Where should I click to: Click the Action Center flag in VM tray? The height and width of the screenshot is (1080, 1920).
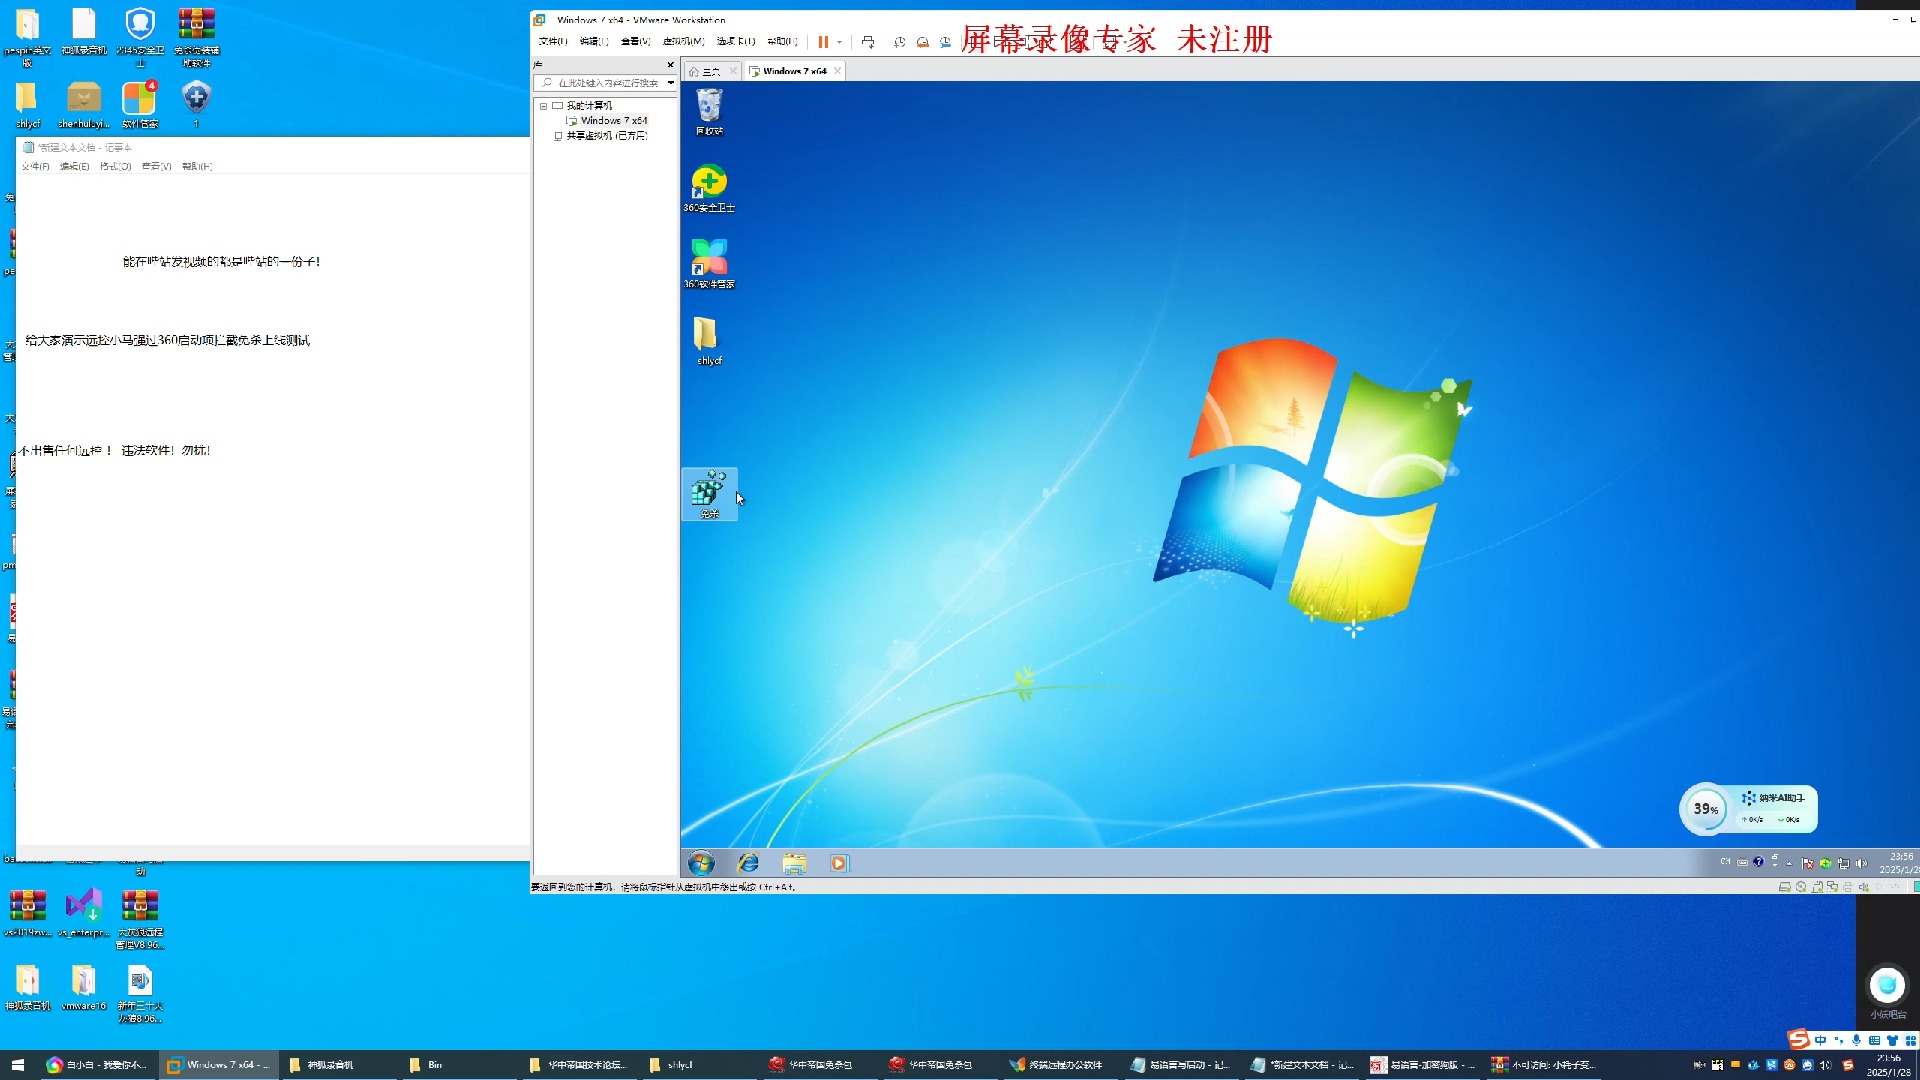1807,863
